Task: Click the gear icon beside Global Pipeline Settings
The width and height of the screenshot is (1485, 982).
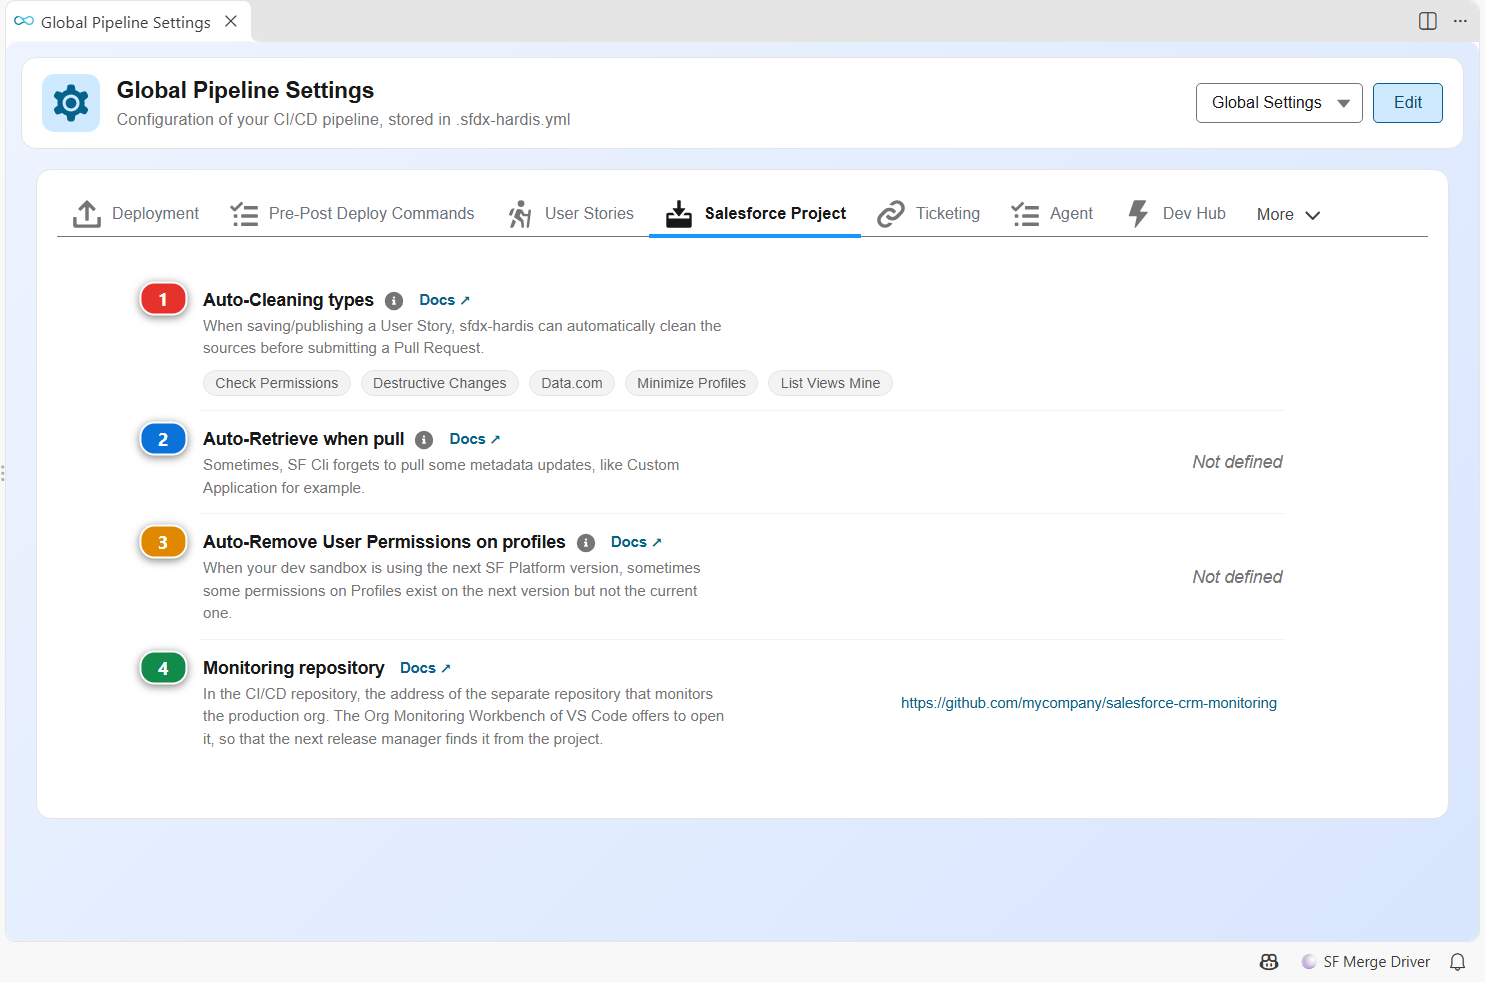Action: pos(71,103)
